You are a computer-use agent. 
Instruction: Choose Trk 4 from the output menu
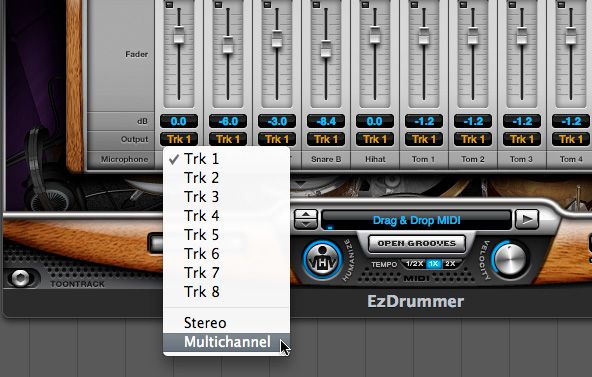coord(227,216)
